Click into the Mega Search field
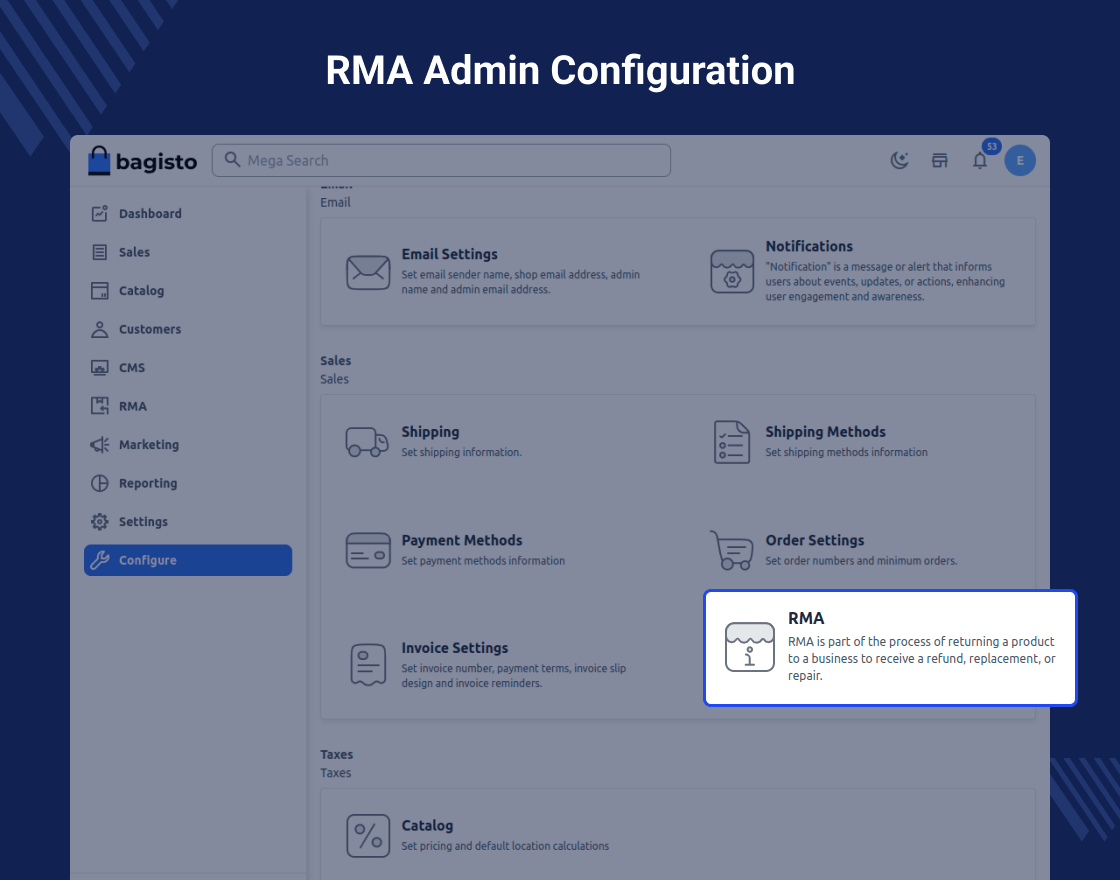This screenshot has width=1120, height=880. point(441,161)
